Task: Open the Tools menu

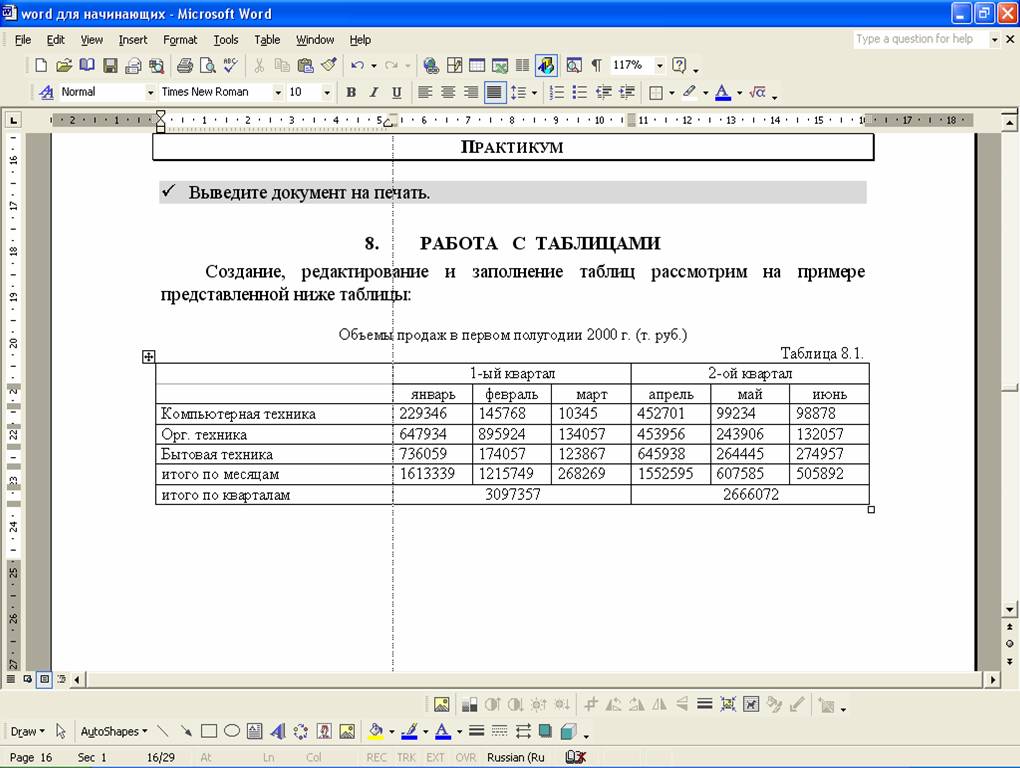Action: tap(226, 40)
